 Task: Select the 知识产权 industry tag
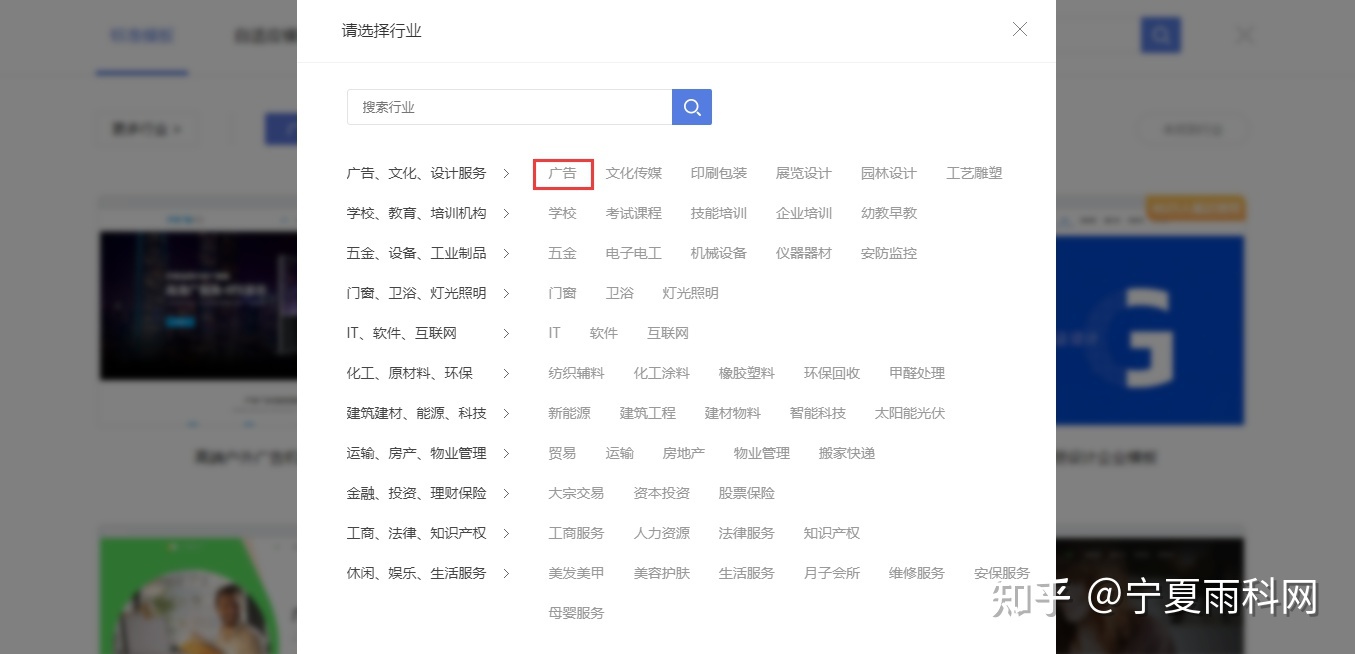tap(831, 532)
